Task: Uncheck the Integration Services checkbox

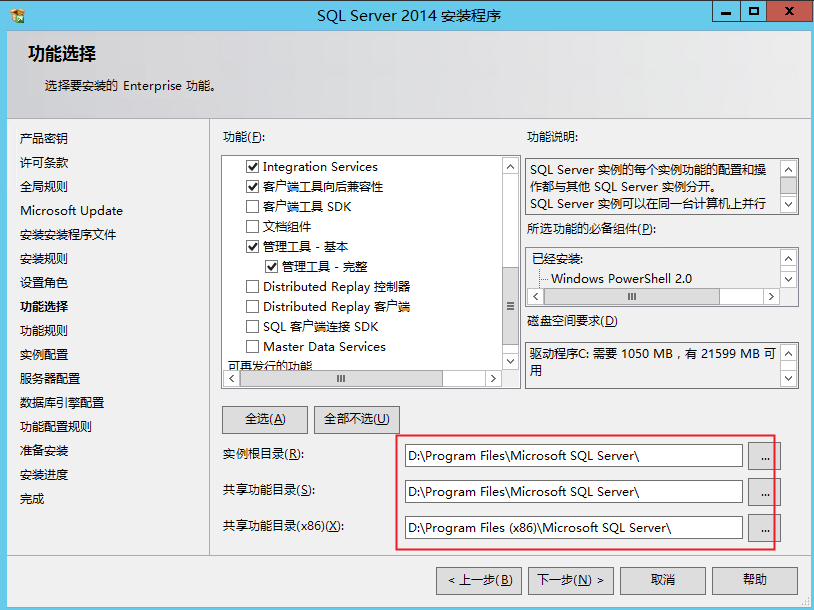Action: pyautogui.click(x=252, y=167)
